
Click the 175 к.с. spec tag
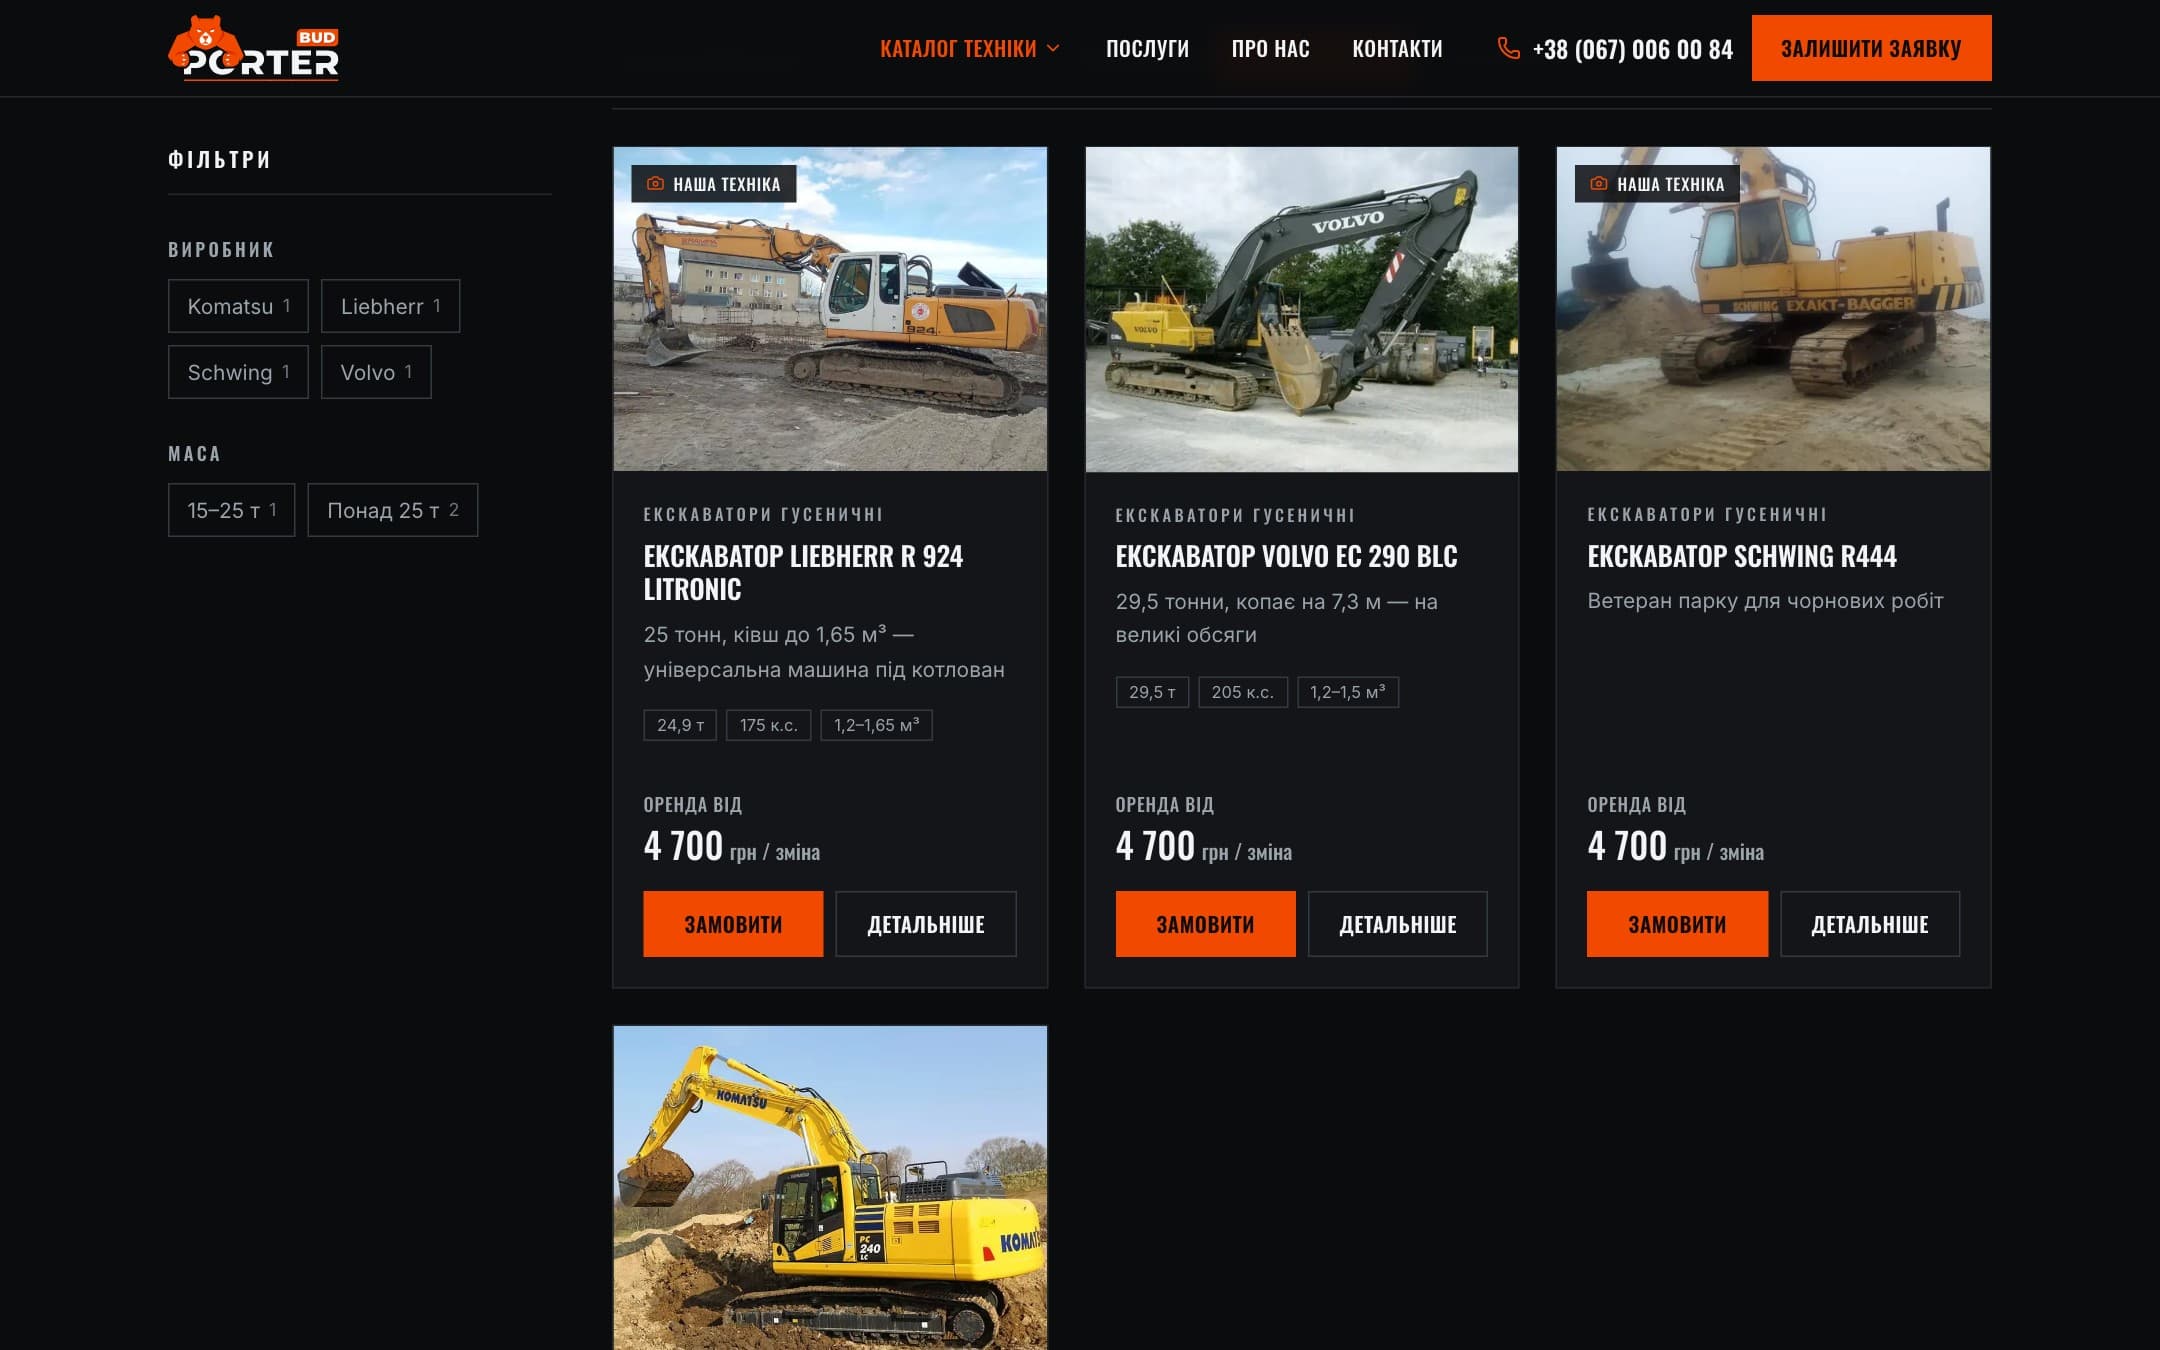pyautogui.click(x=768, y=725)
